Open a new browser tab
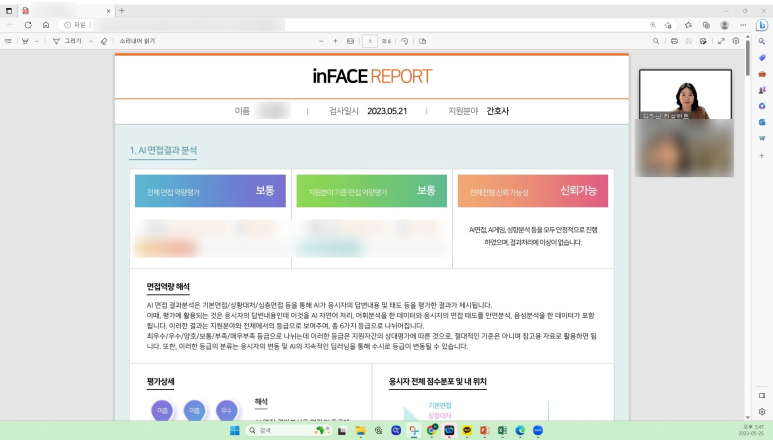 point(122,10)
